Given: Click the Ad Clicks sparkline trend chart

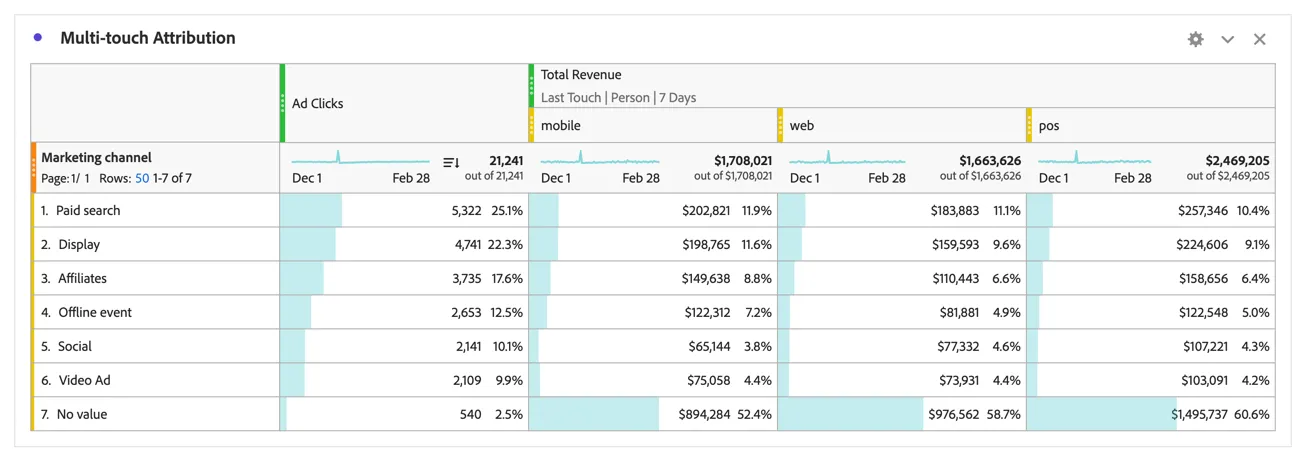Looking at the screenshot, I should (x=361, y=159).
